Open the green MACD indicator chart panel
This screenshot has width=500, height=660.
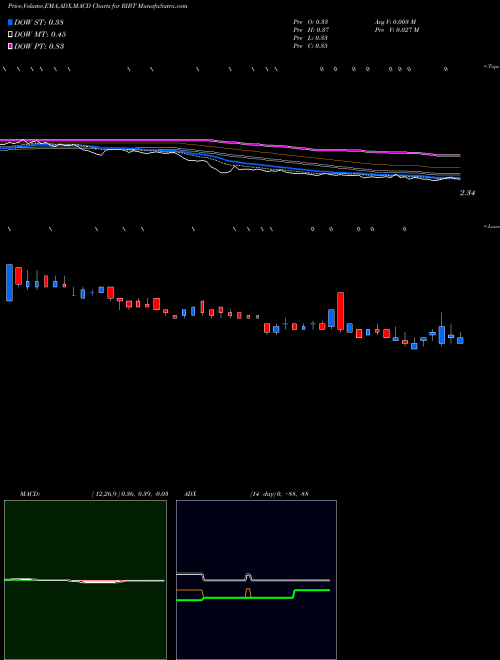[85, 580]
